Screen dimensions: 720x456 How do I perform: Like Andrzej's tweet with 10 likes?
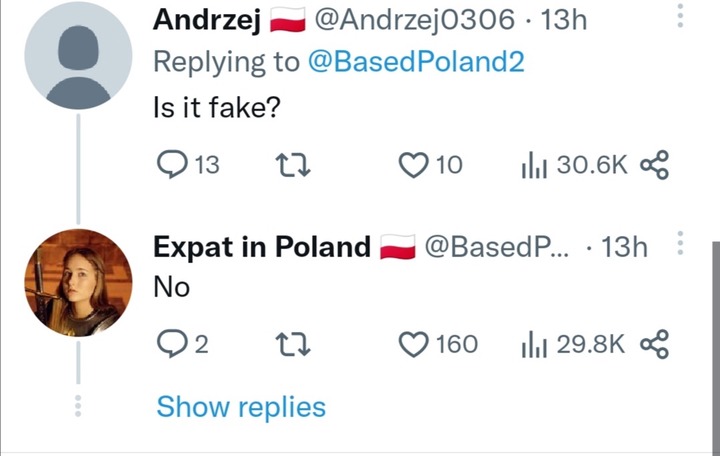(x=414, y=164)
